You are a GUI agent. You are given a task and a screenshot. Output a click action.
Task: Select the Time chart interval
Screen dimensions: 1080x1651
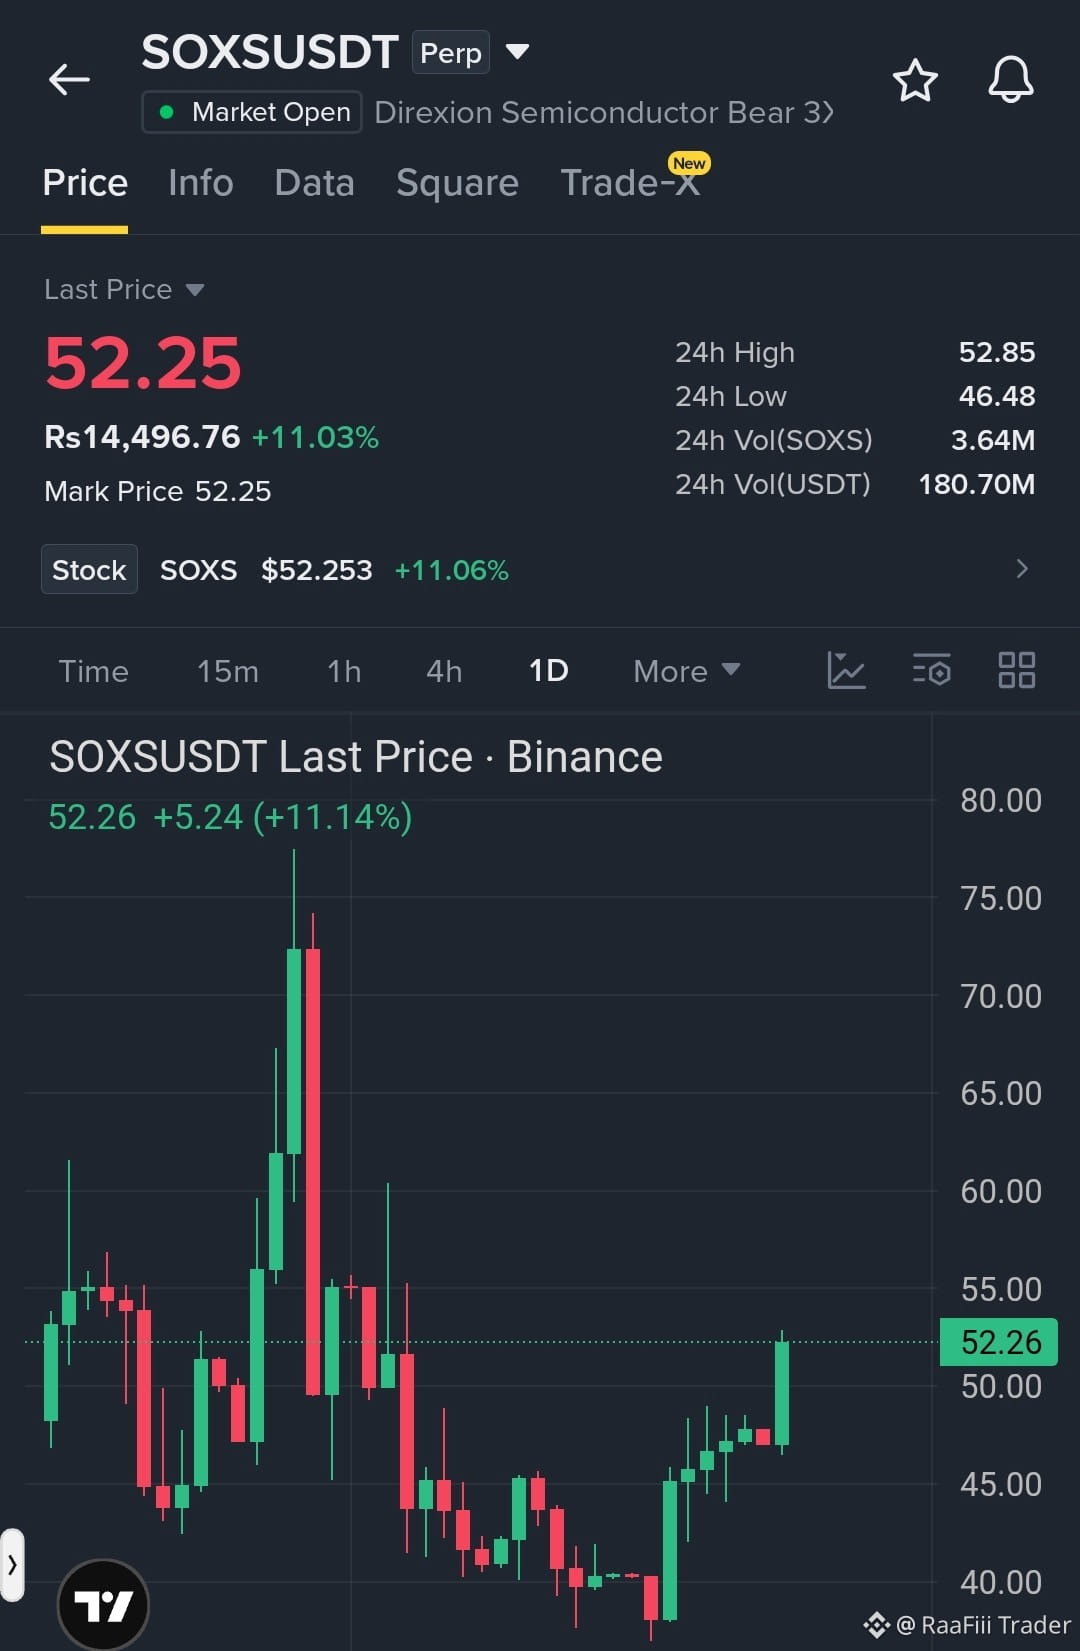click(x=93, y=671)
